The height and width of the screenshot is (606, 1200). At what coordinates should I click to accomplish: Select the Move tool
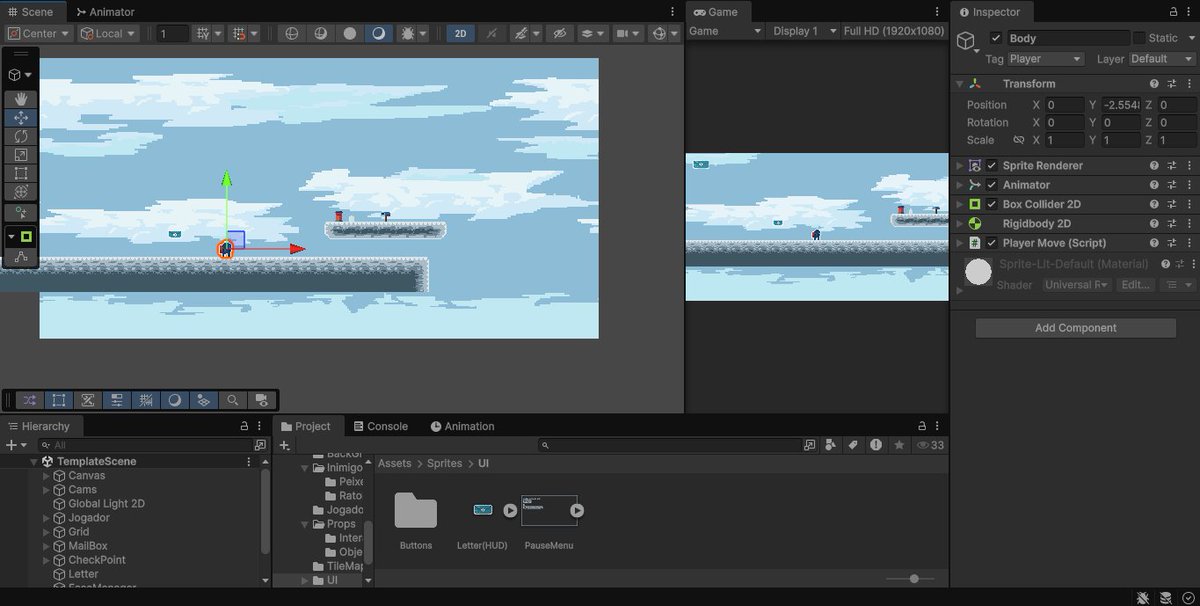point(20,117)
